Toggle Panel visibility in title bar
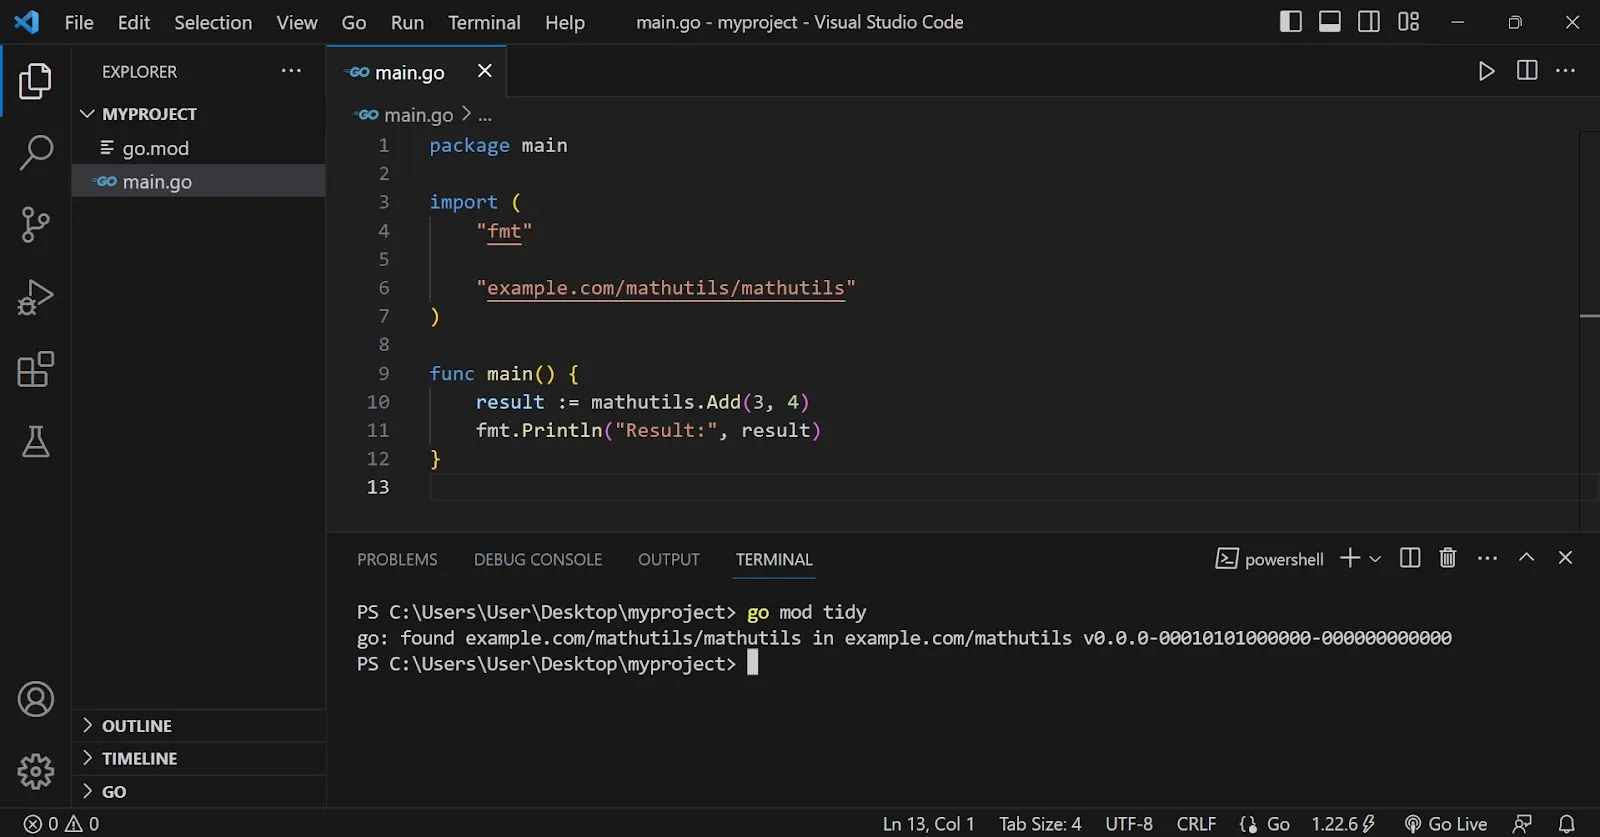 [x=1330, y=22]
